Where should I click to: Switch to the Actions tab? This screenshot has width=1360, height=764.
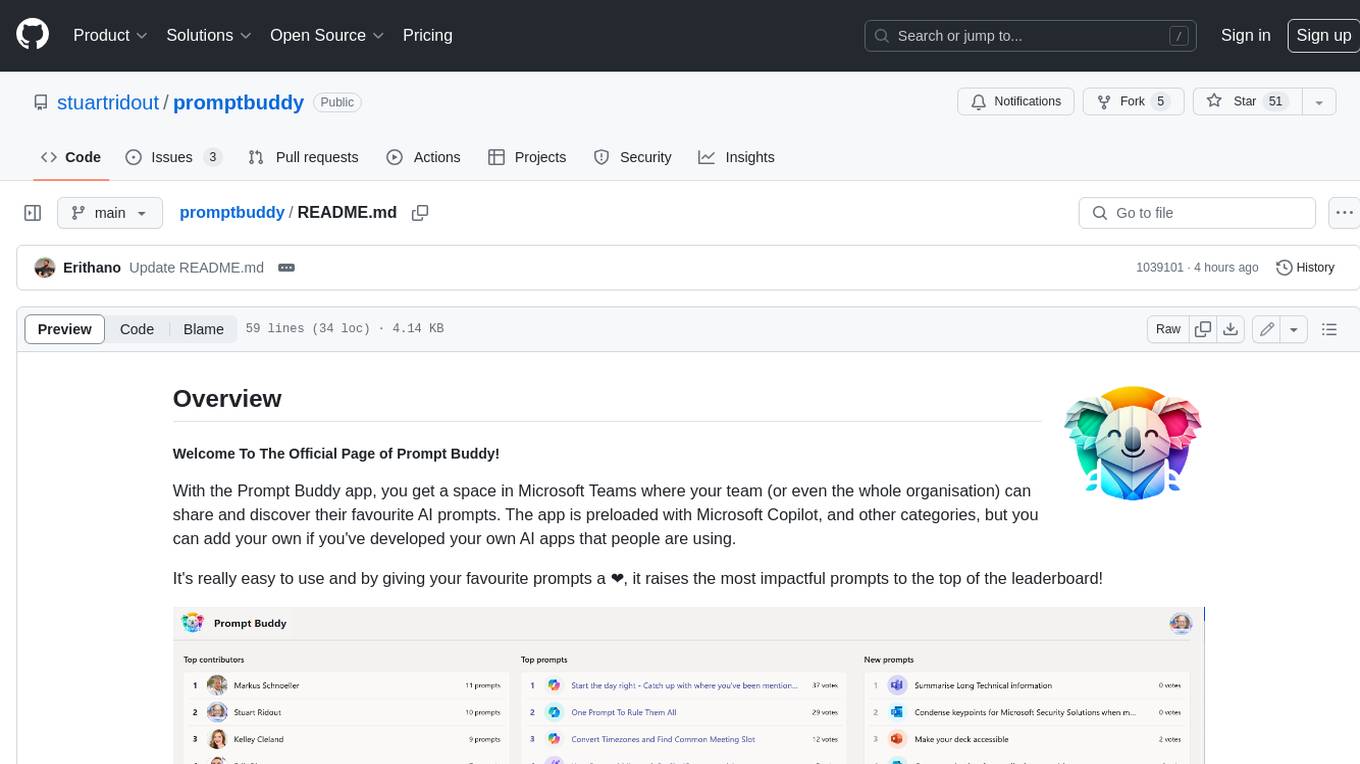(x=423, y=157)
